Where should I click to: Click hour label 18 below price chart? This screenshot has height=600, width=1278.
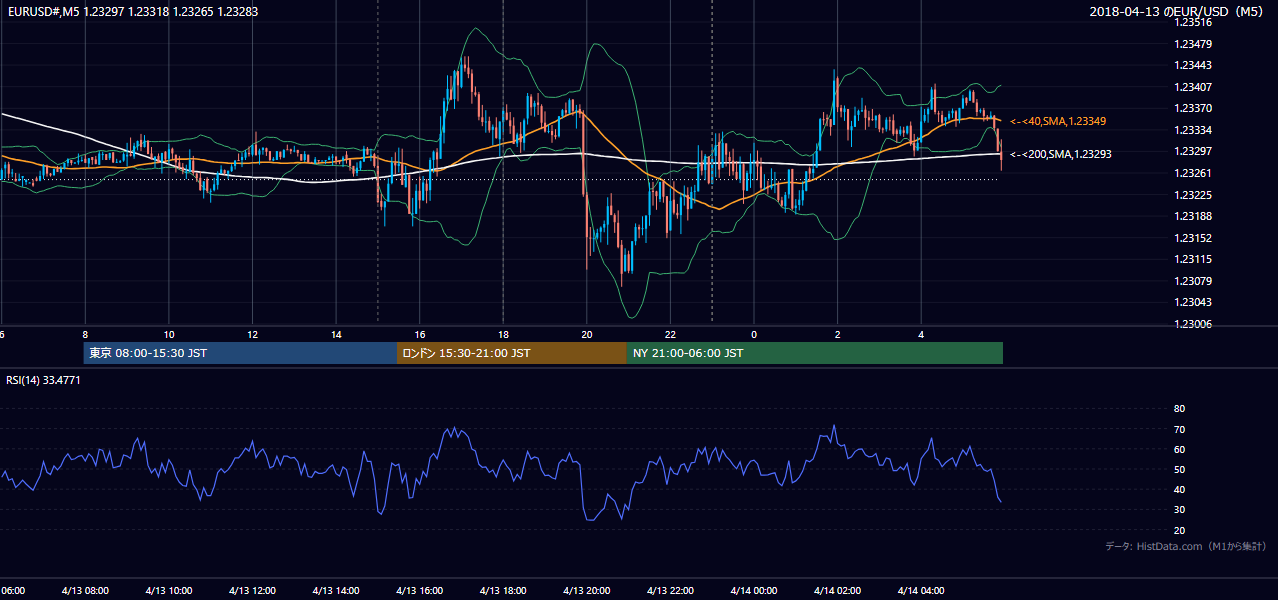pos(503,335)
